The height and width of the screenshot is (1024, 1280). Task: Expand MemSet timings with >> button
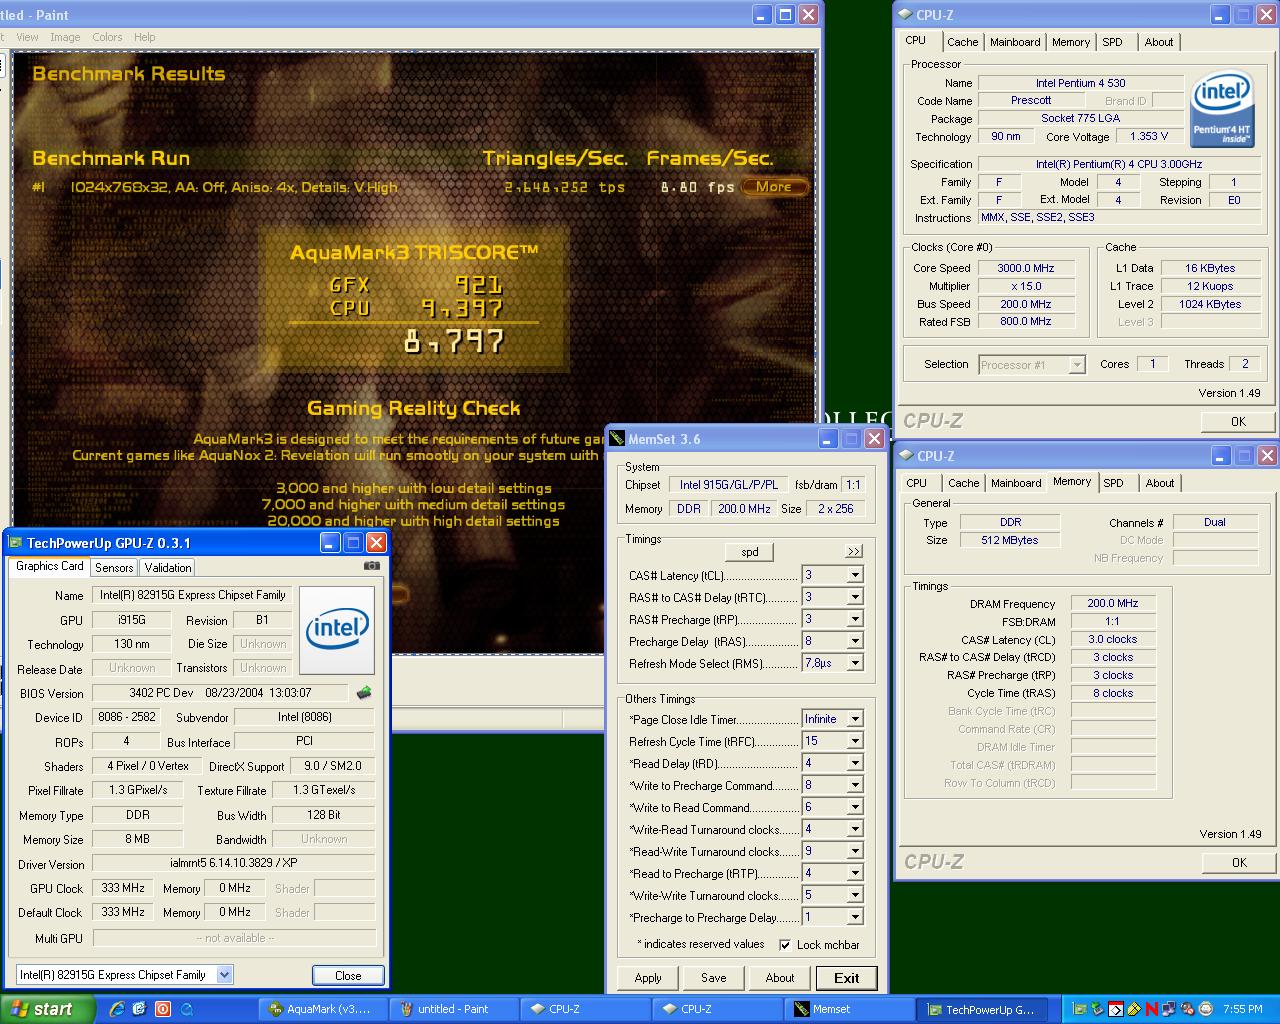(853, 552)
